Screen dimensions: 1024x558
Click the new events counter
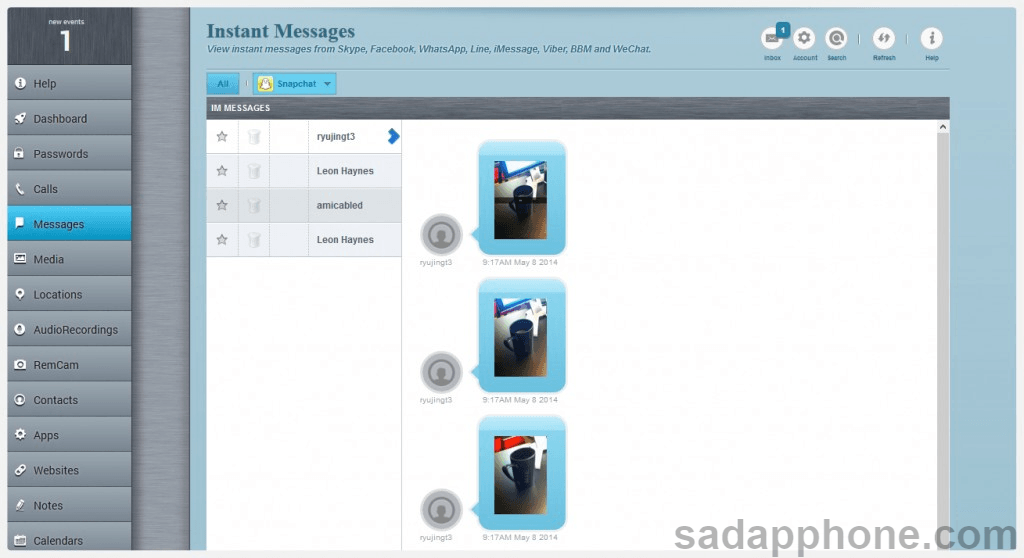coord(66,36)
